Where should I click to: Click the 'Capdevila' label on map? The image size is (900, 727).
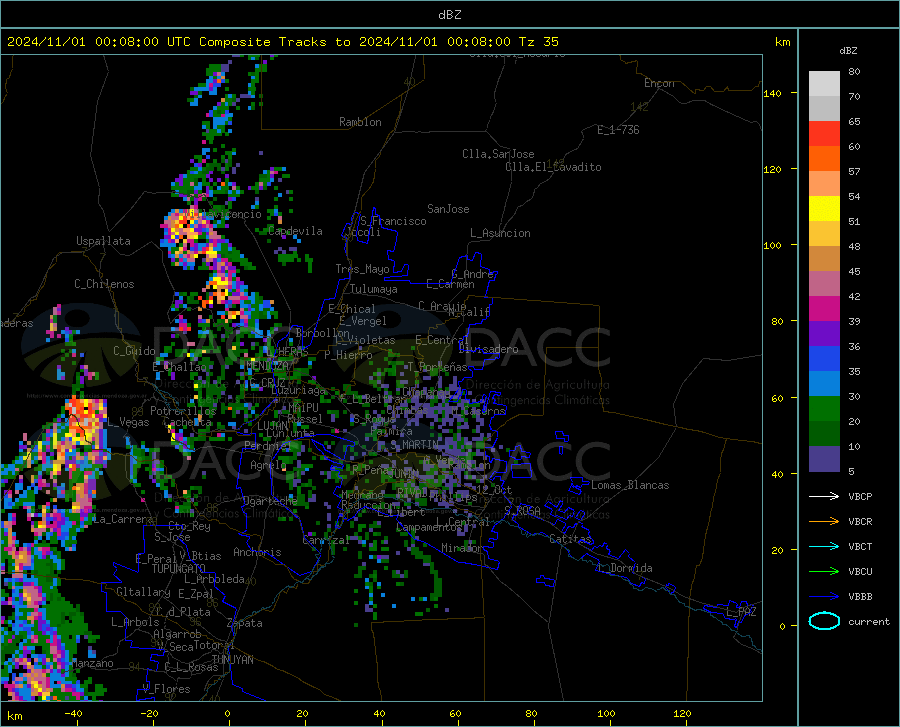coord(295,231)
